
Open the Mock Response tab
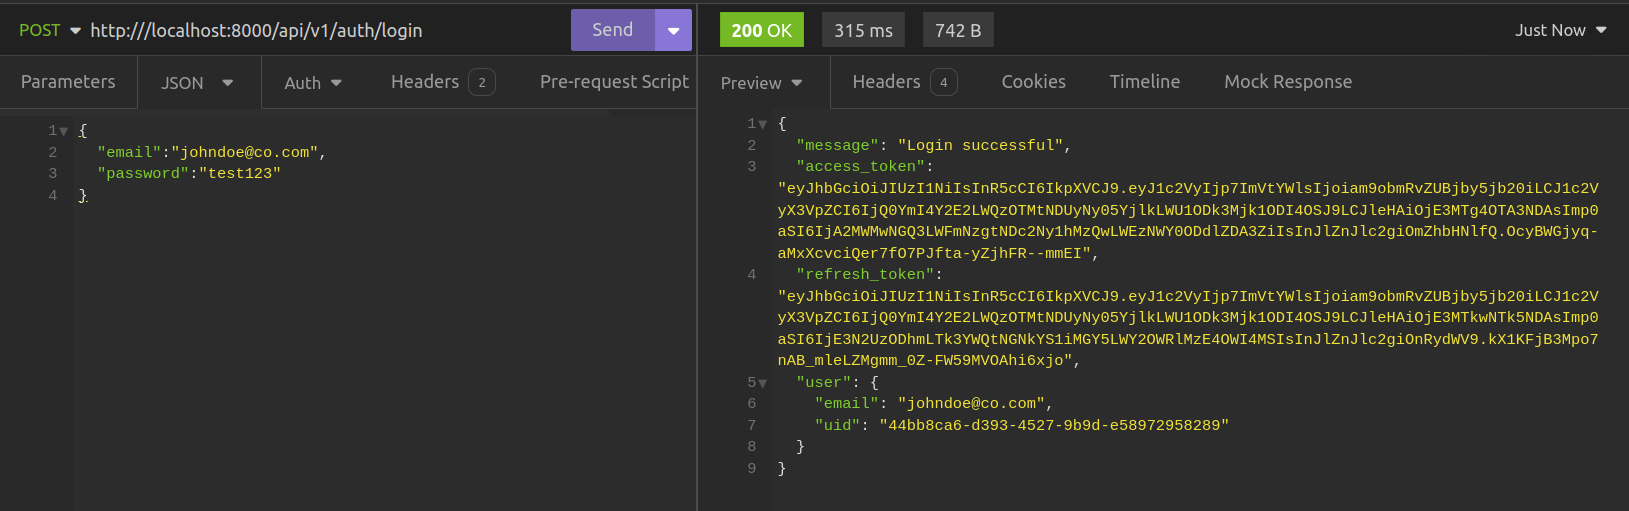(1287, 82)
